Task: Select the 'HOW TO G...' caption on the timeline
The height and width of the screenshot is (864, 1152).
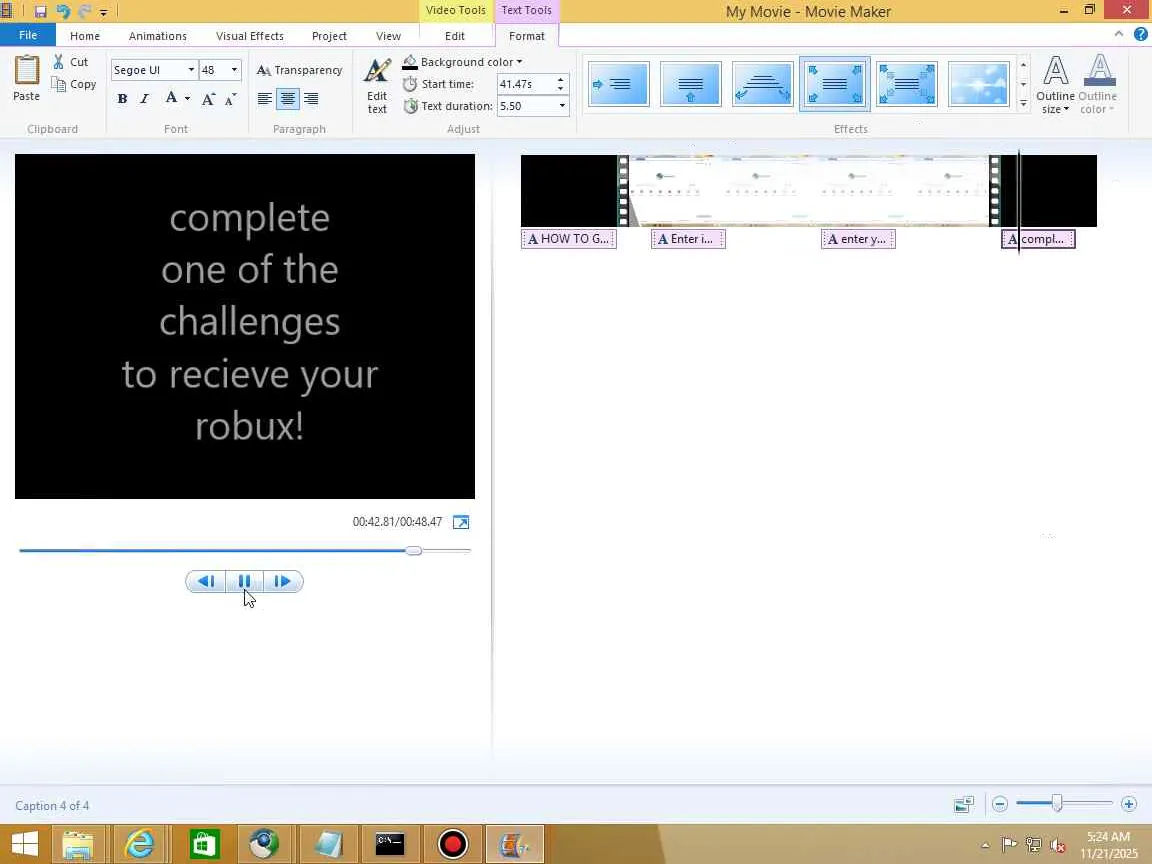Action: (x=569, y=239)
